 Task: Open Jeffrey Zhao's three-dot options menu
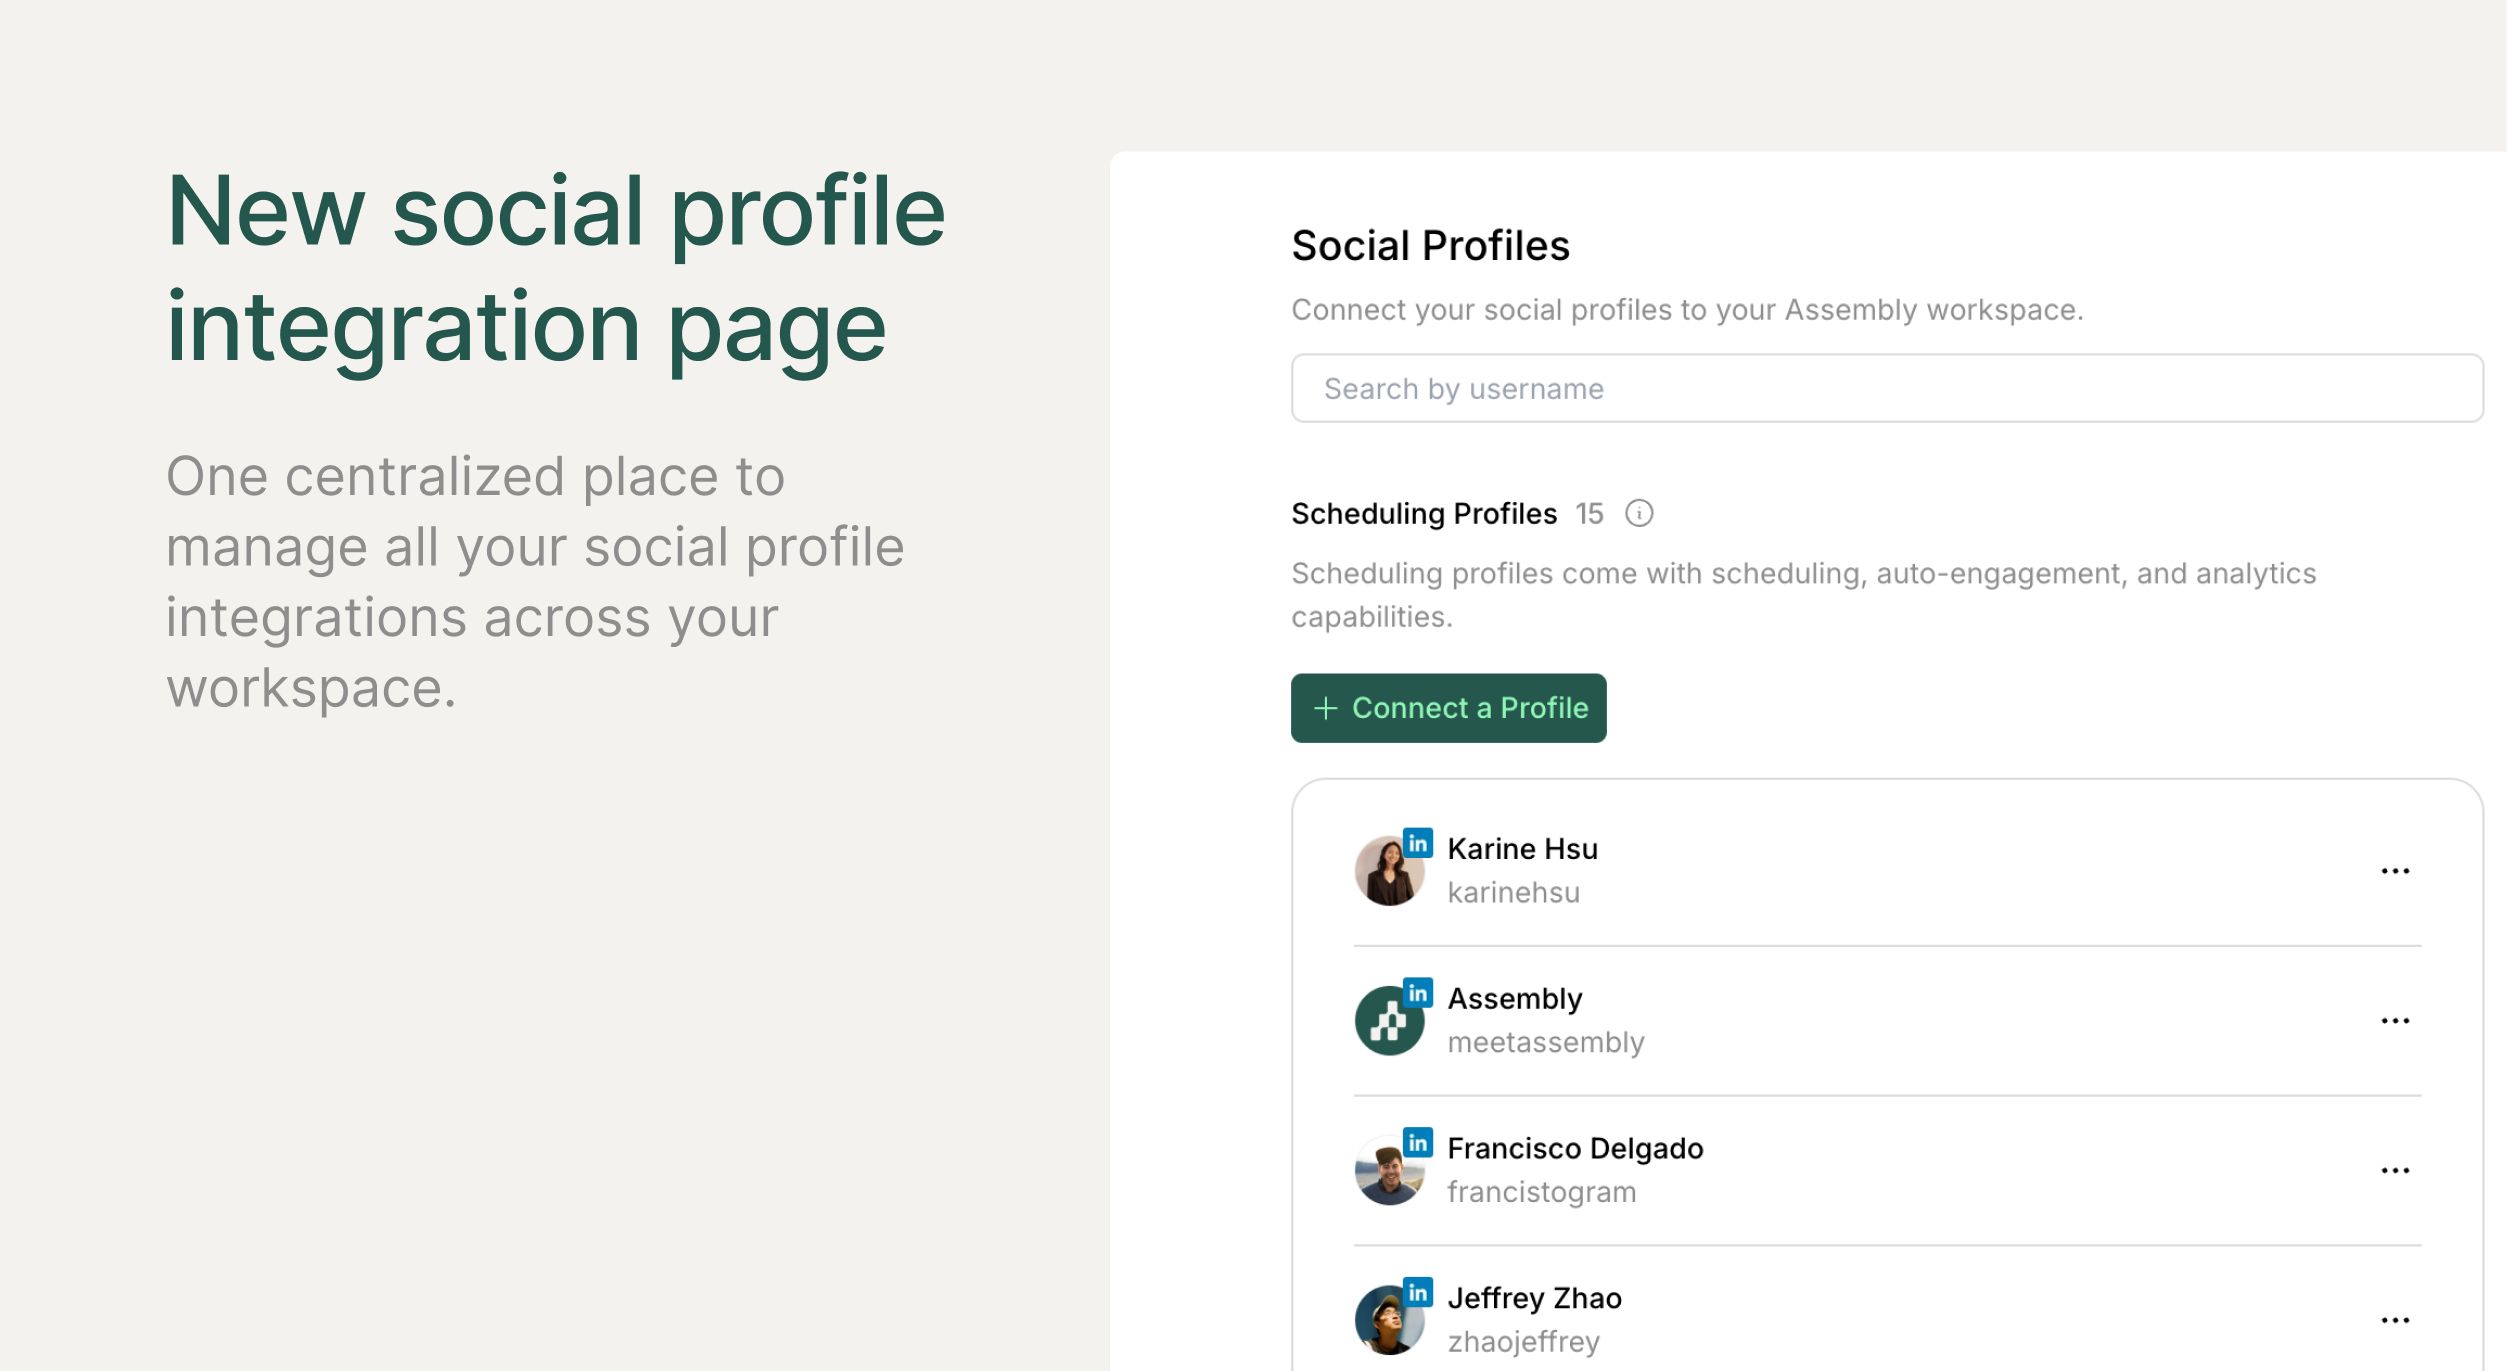2394,1320
